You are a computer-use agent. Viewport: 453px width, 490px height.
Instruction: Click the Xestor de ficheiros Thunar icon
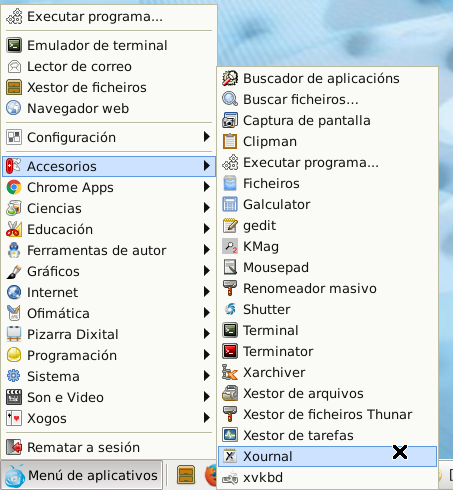[x=230, y=414]
